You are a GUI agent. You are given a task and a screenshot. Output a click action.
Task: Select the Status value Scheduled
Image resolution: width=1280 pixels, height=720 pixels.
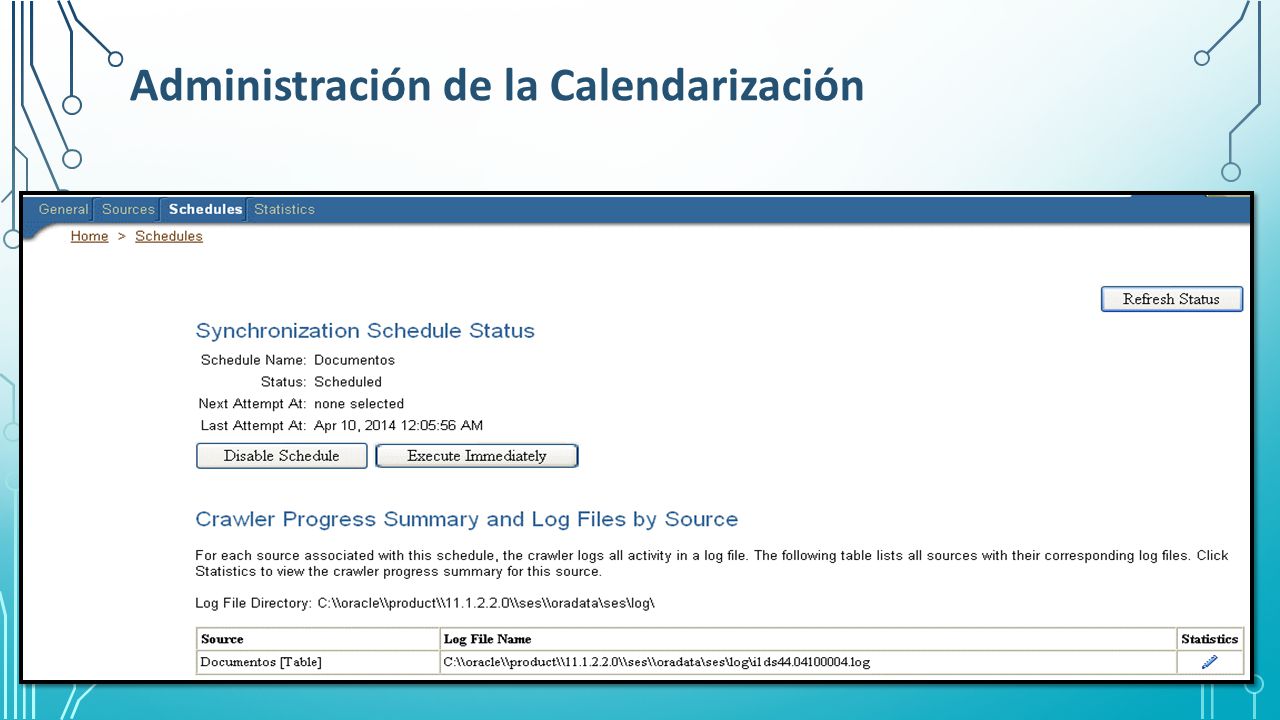348,382
